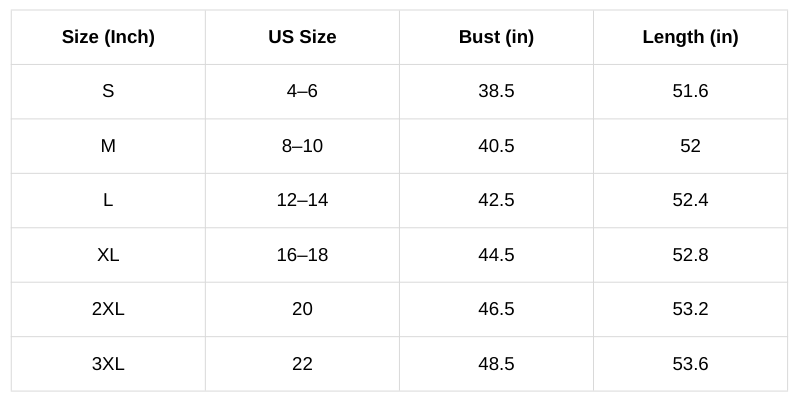
Task: Click the length value 52.8 cell
Action: click(690, 255)
